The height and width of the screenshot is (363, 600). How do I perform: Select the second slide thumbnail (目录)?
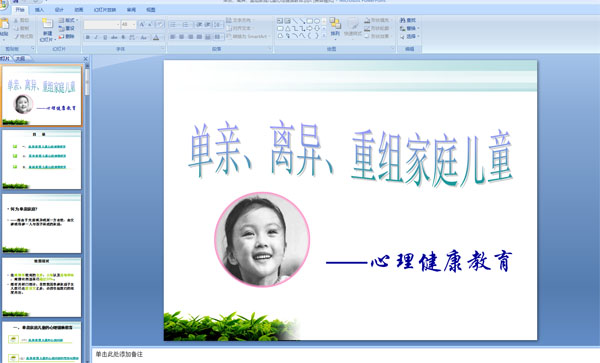(42, 160)
